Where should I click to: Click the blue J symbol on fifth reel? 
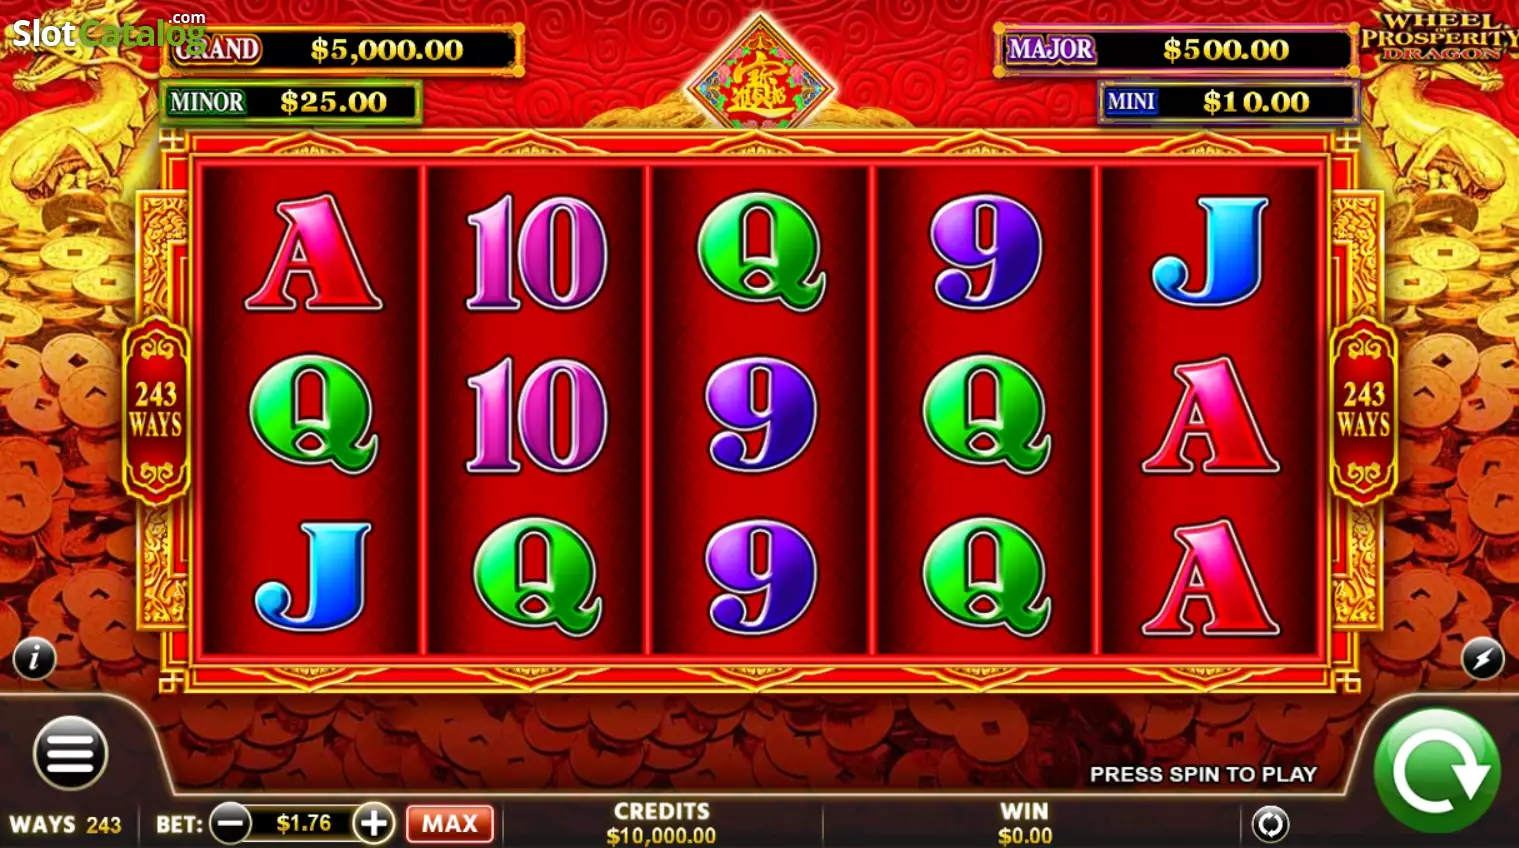(x=1210, y=252)
